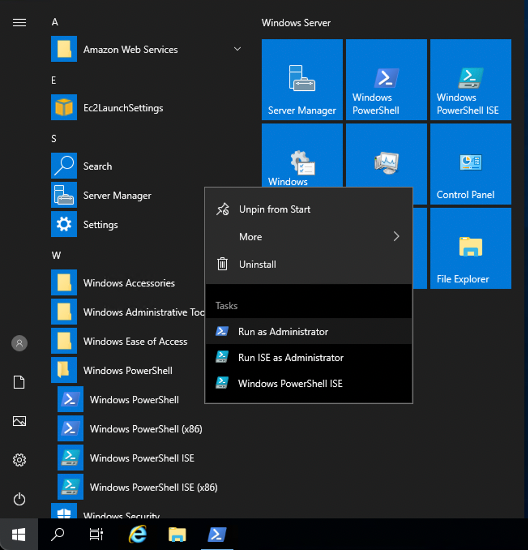Expand Windows Ease of Access folder
The image size is (528, 550).
pyautogui.click(x=126, y=341)
